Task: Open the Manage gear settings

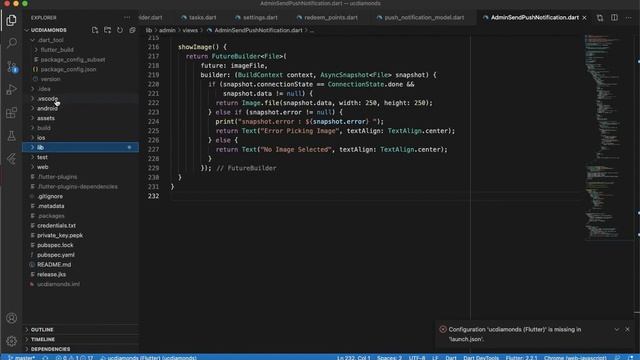Action: tap(11, 341)
